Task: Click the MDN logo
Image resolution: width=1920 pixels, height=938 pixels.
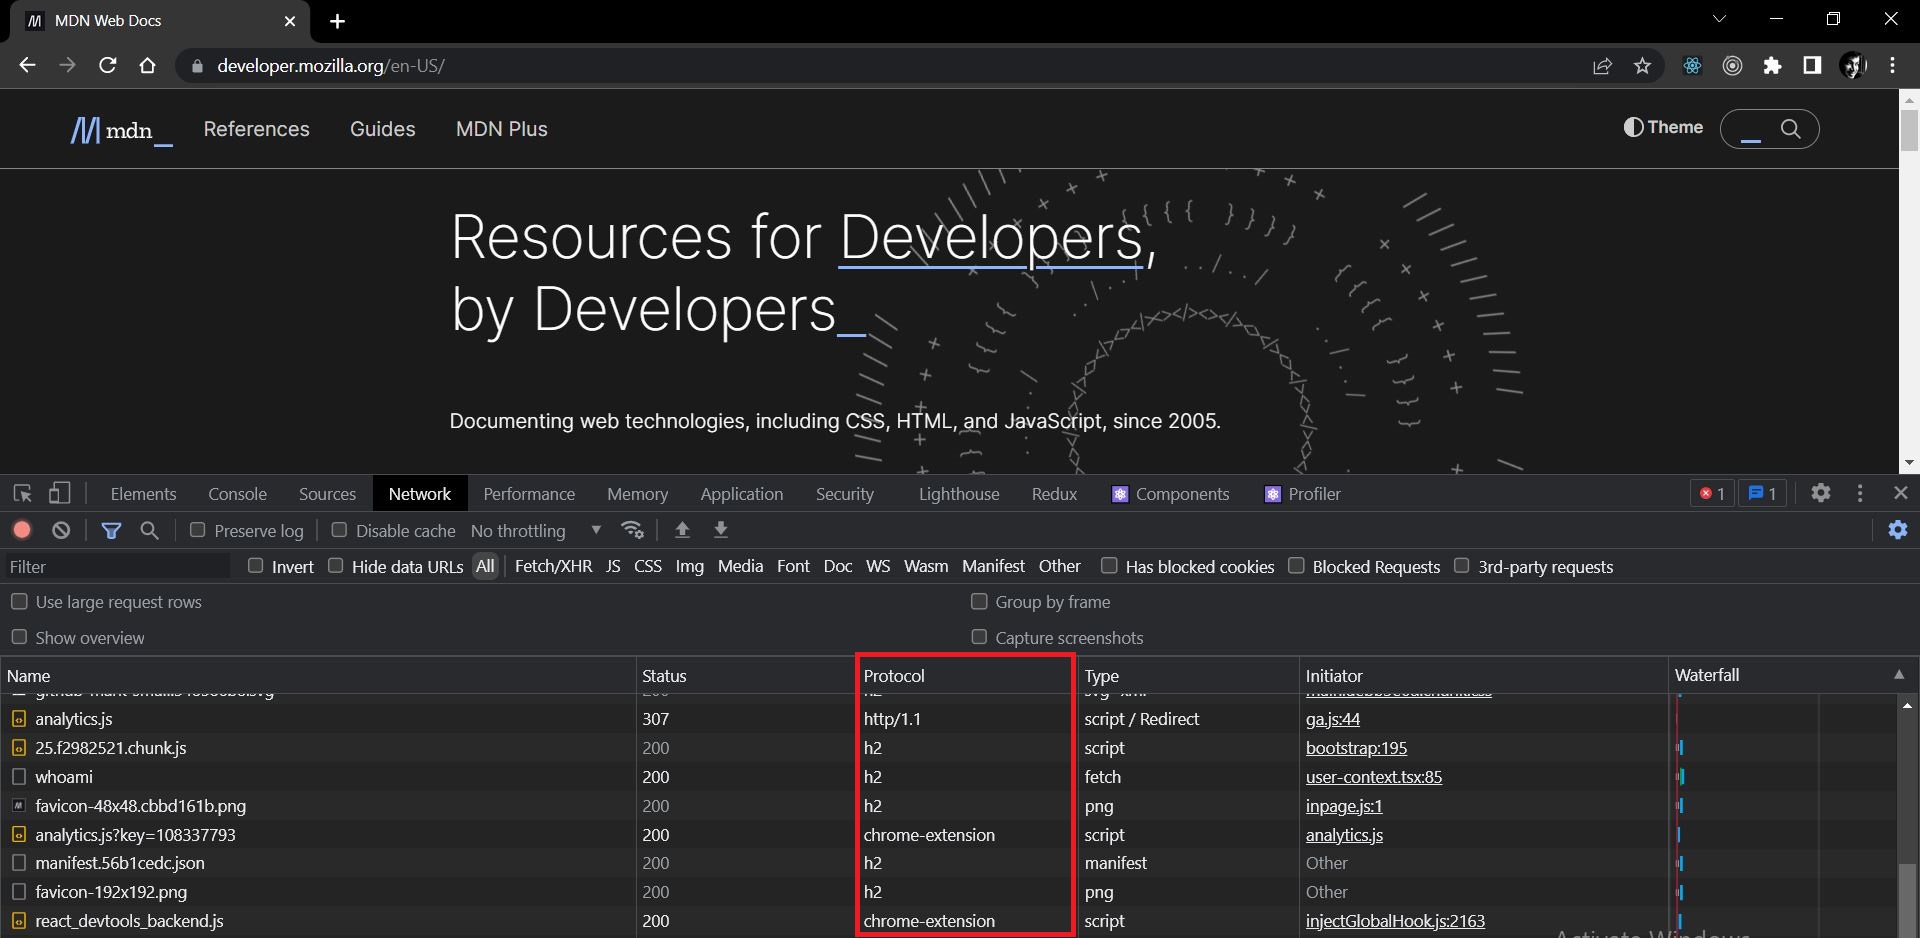Action: [121, 130]
